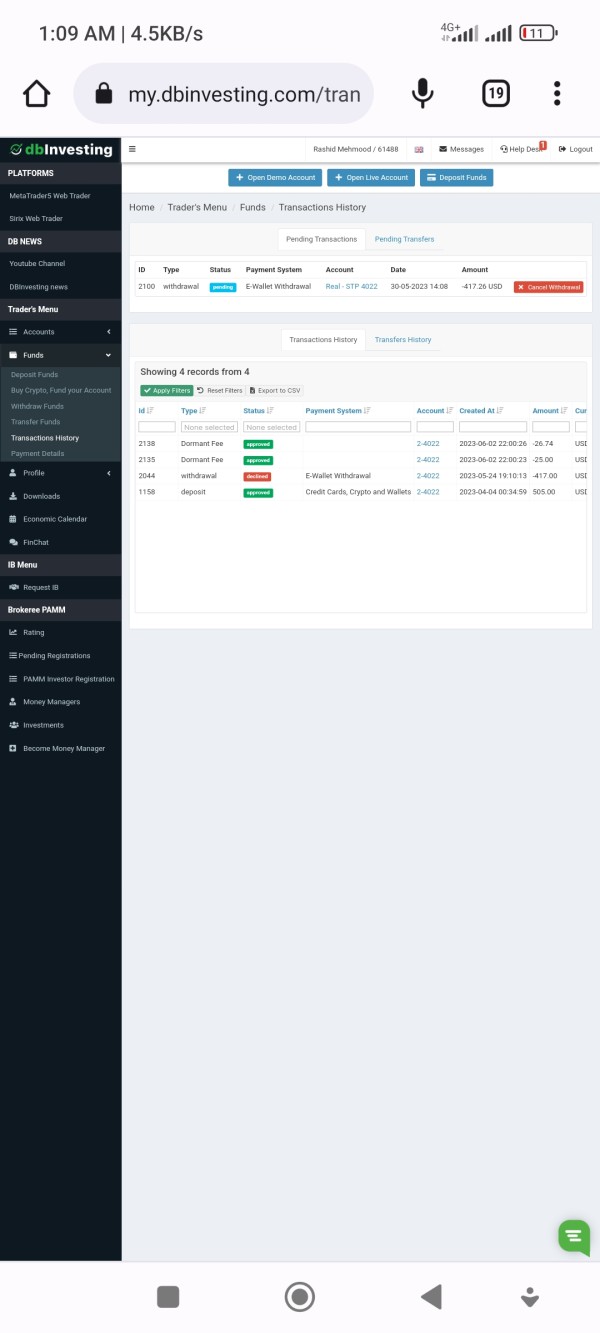Tap the browser home icon
This screenshot has width=600, height=1333.
36,94
